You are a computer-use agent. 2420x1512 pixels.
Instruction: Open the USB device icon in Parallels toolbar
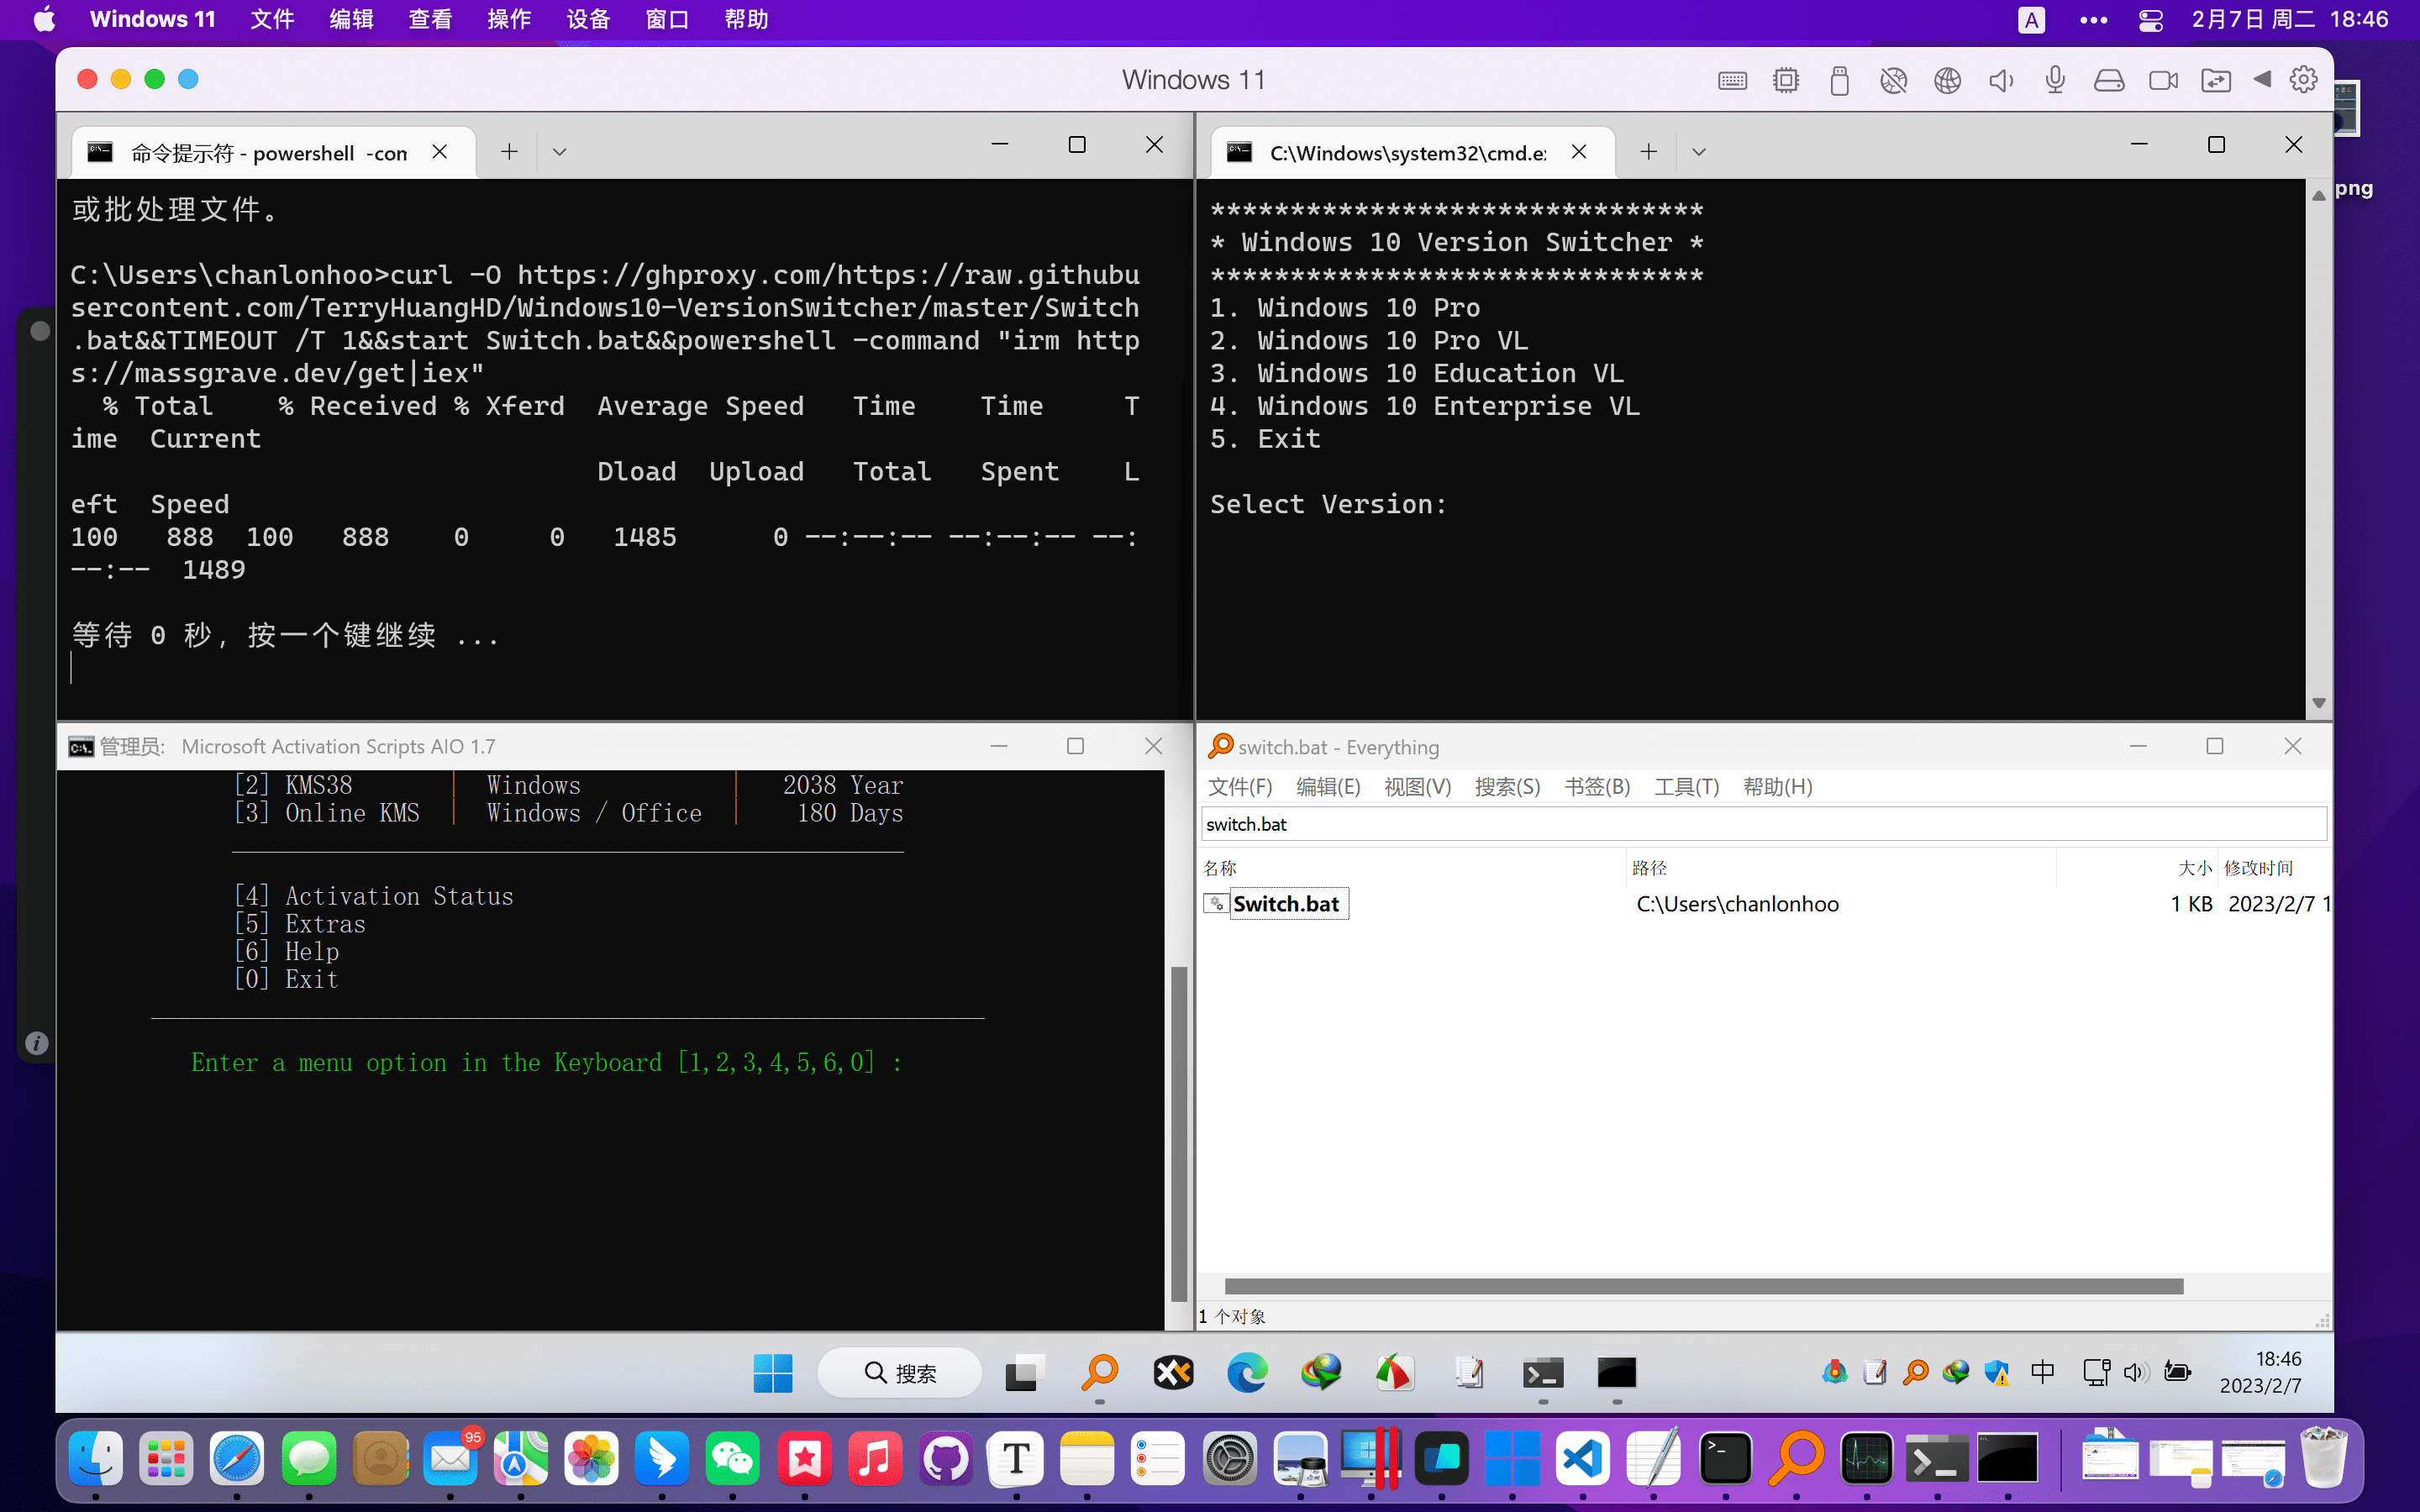[1839, 80]
